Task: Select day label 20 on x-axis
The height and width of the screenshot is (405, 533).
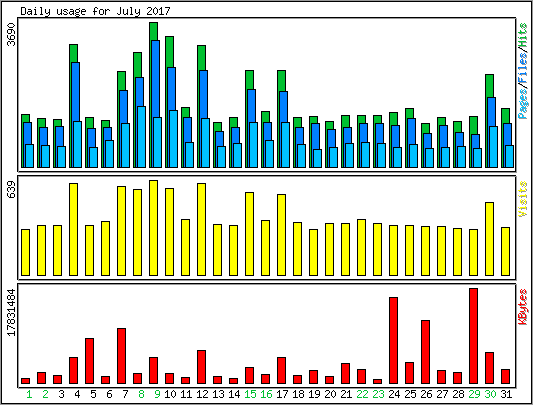Action: (x=330, y=394)
